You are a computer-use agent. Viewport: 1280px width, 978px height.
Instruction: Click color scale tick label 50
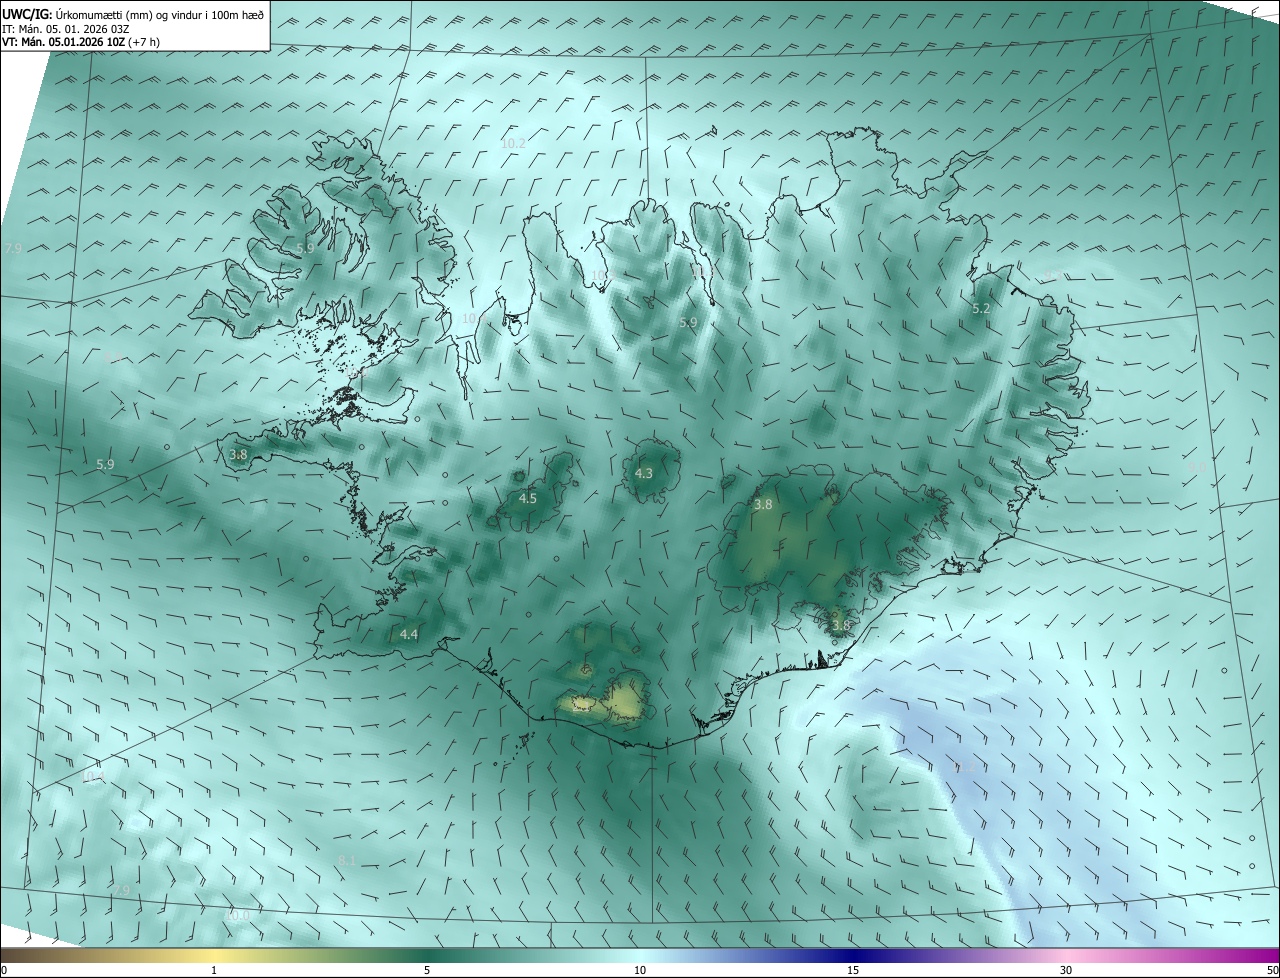tap(1271, 970)
